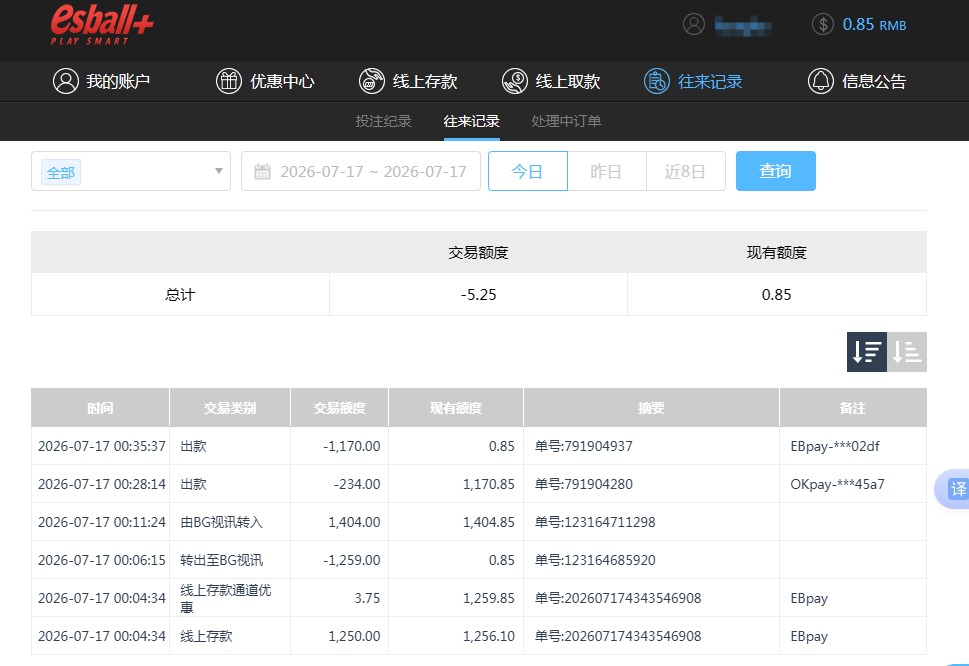Click total 交易额度 value -5.25

coord(478,295)
